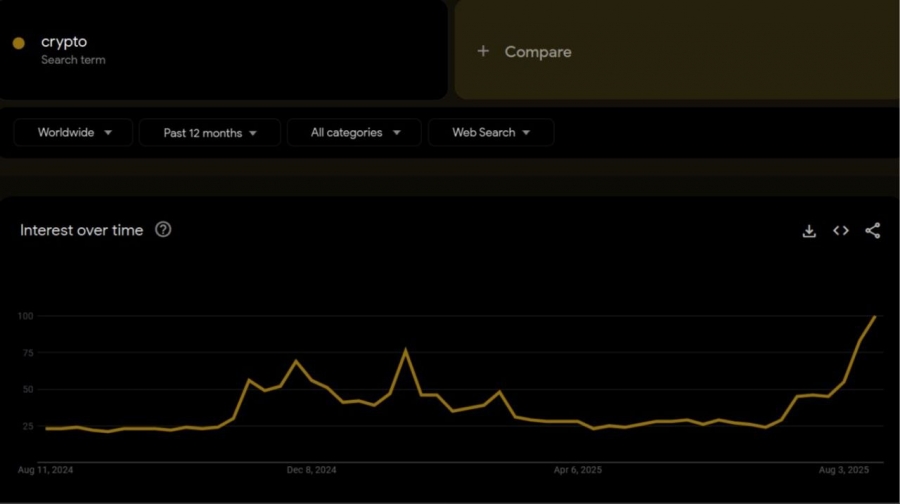Click the Aug 3, 2025 axis label
The image size is (900, 504).
845,468
